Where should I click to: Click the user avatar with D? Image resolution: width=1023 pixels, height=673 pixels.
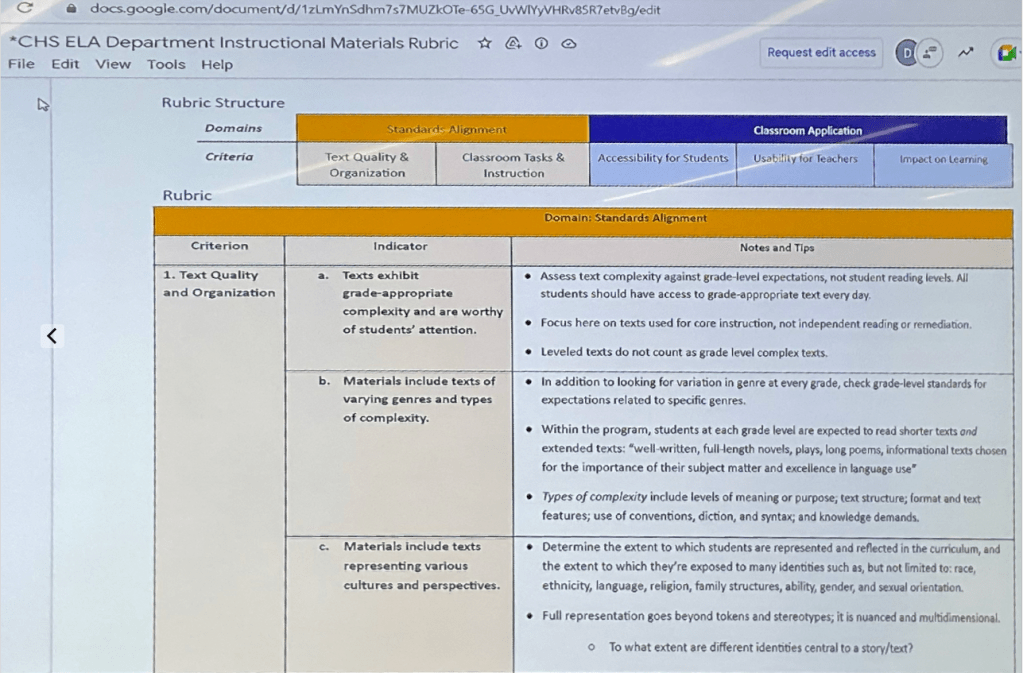906,53
